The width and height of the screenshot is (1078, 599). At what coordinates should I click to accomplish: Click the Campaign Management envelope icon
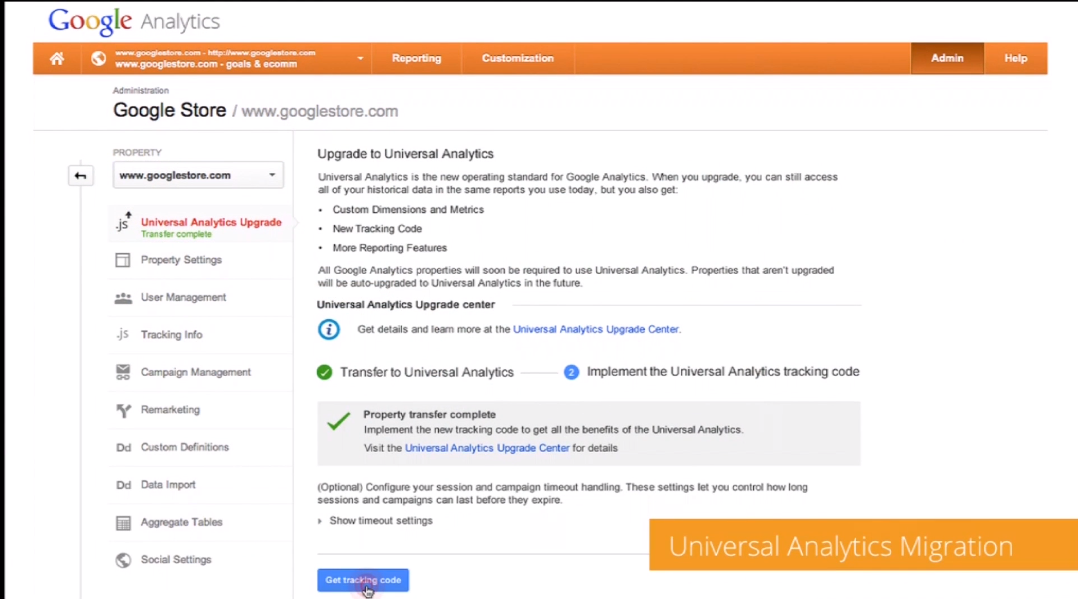[x=123, y=372]
